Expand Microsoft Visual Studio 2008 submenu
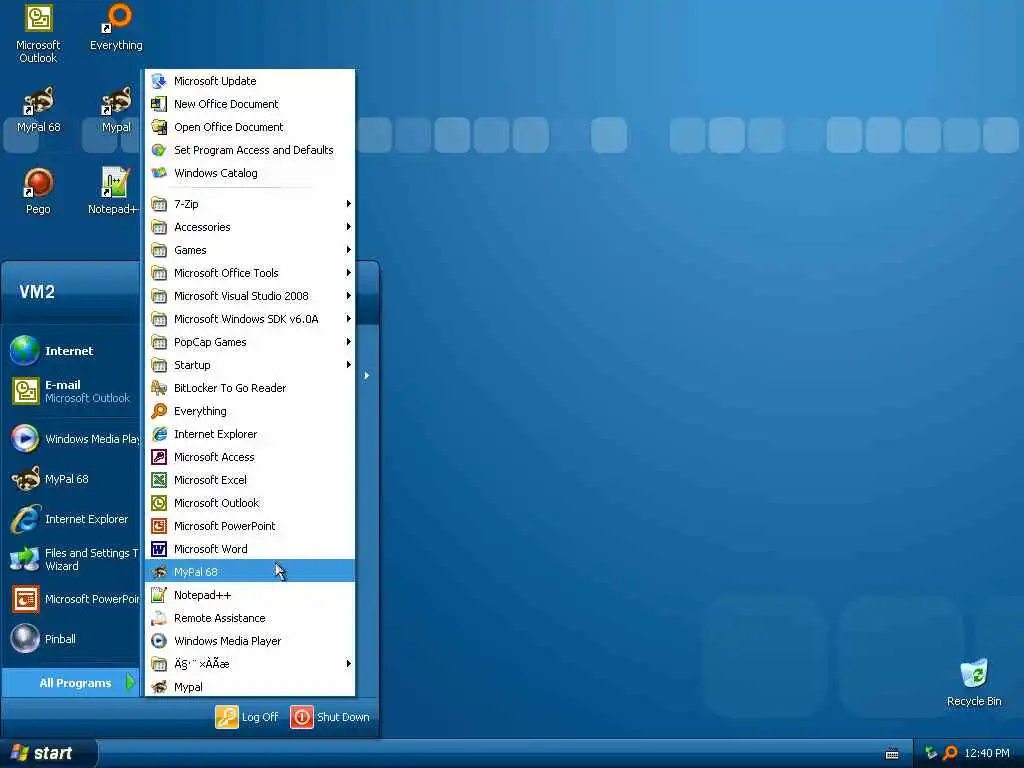 (x=250, y=296)
